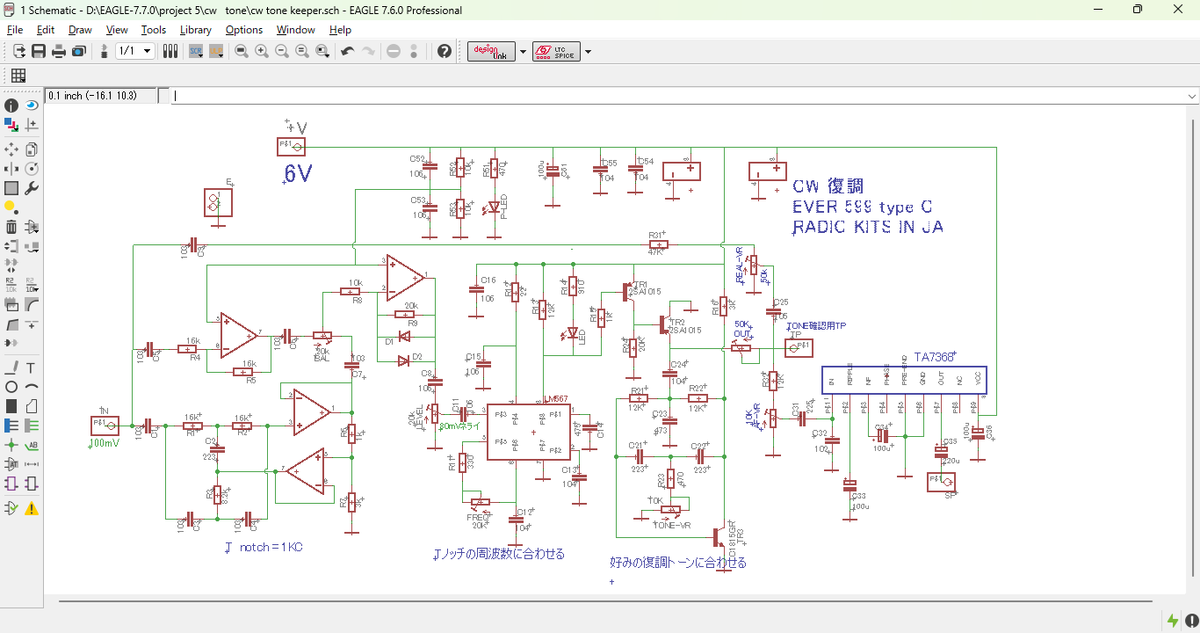1200x633 pixels.
Task: Expand the LTC Spice dropdown arrow
Action: [587, 51]
